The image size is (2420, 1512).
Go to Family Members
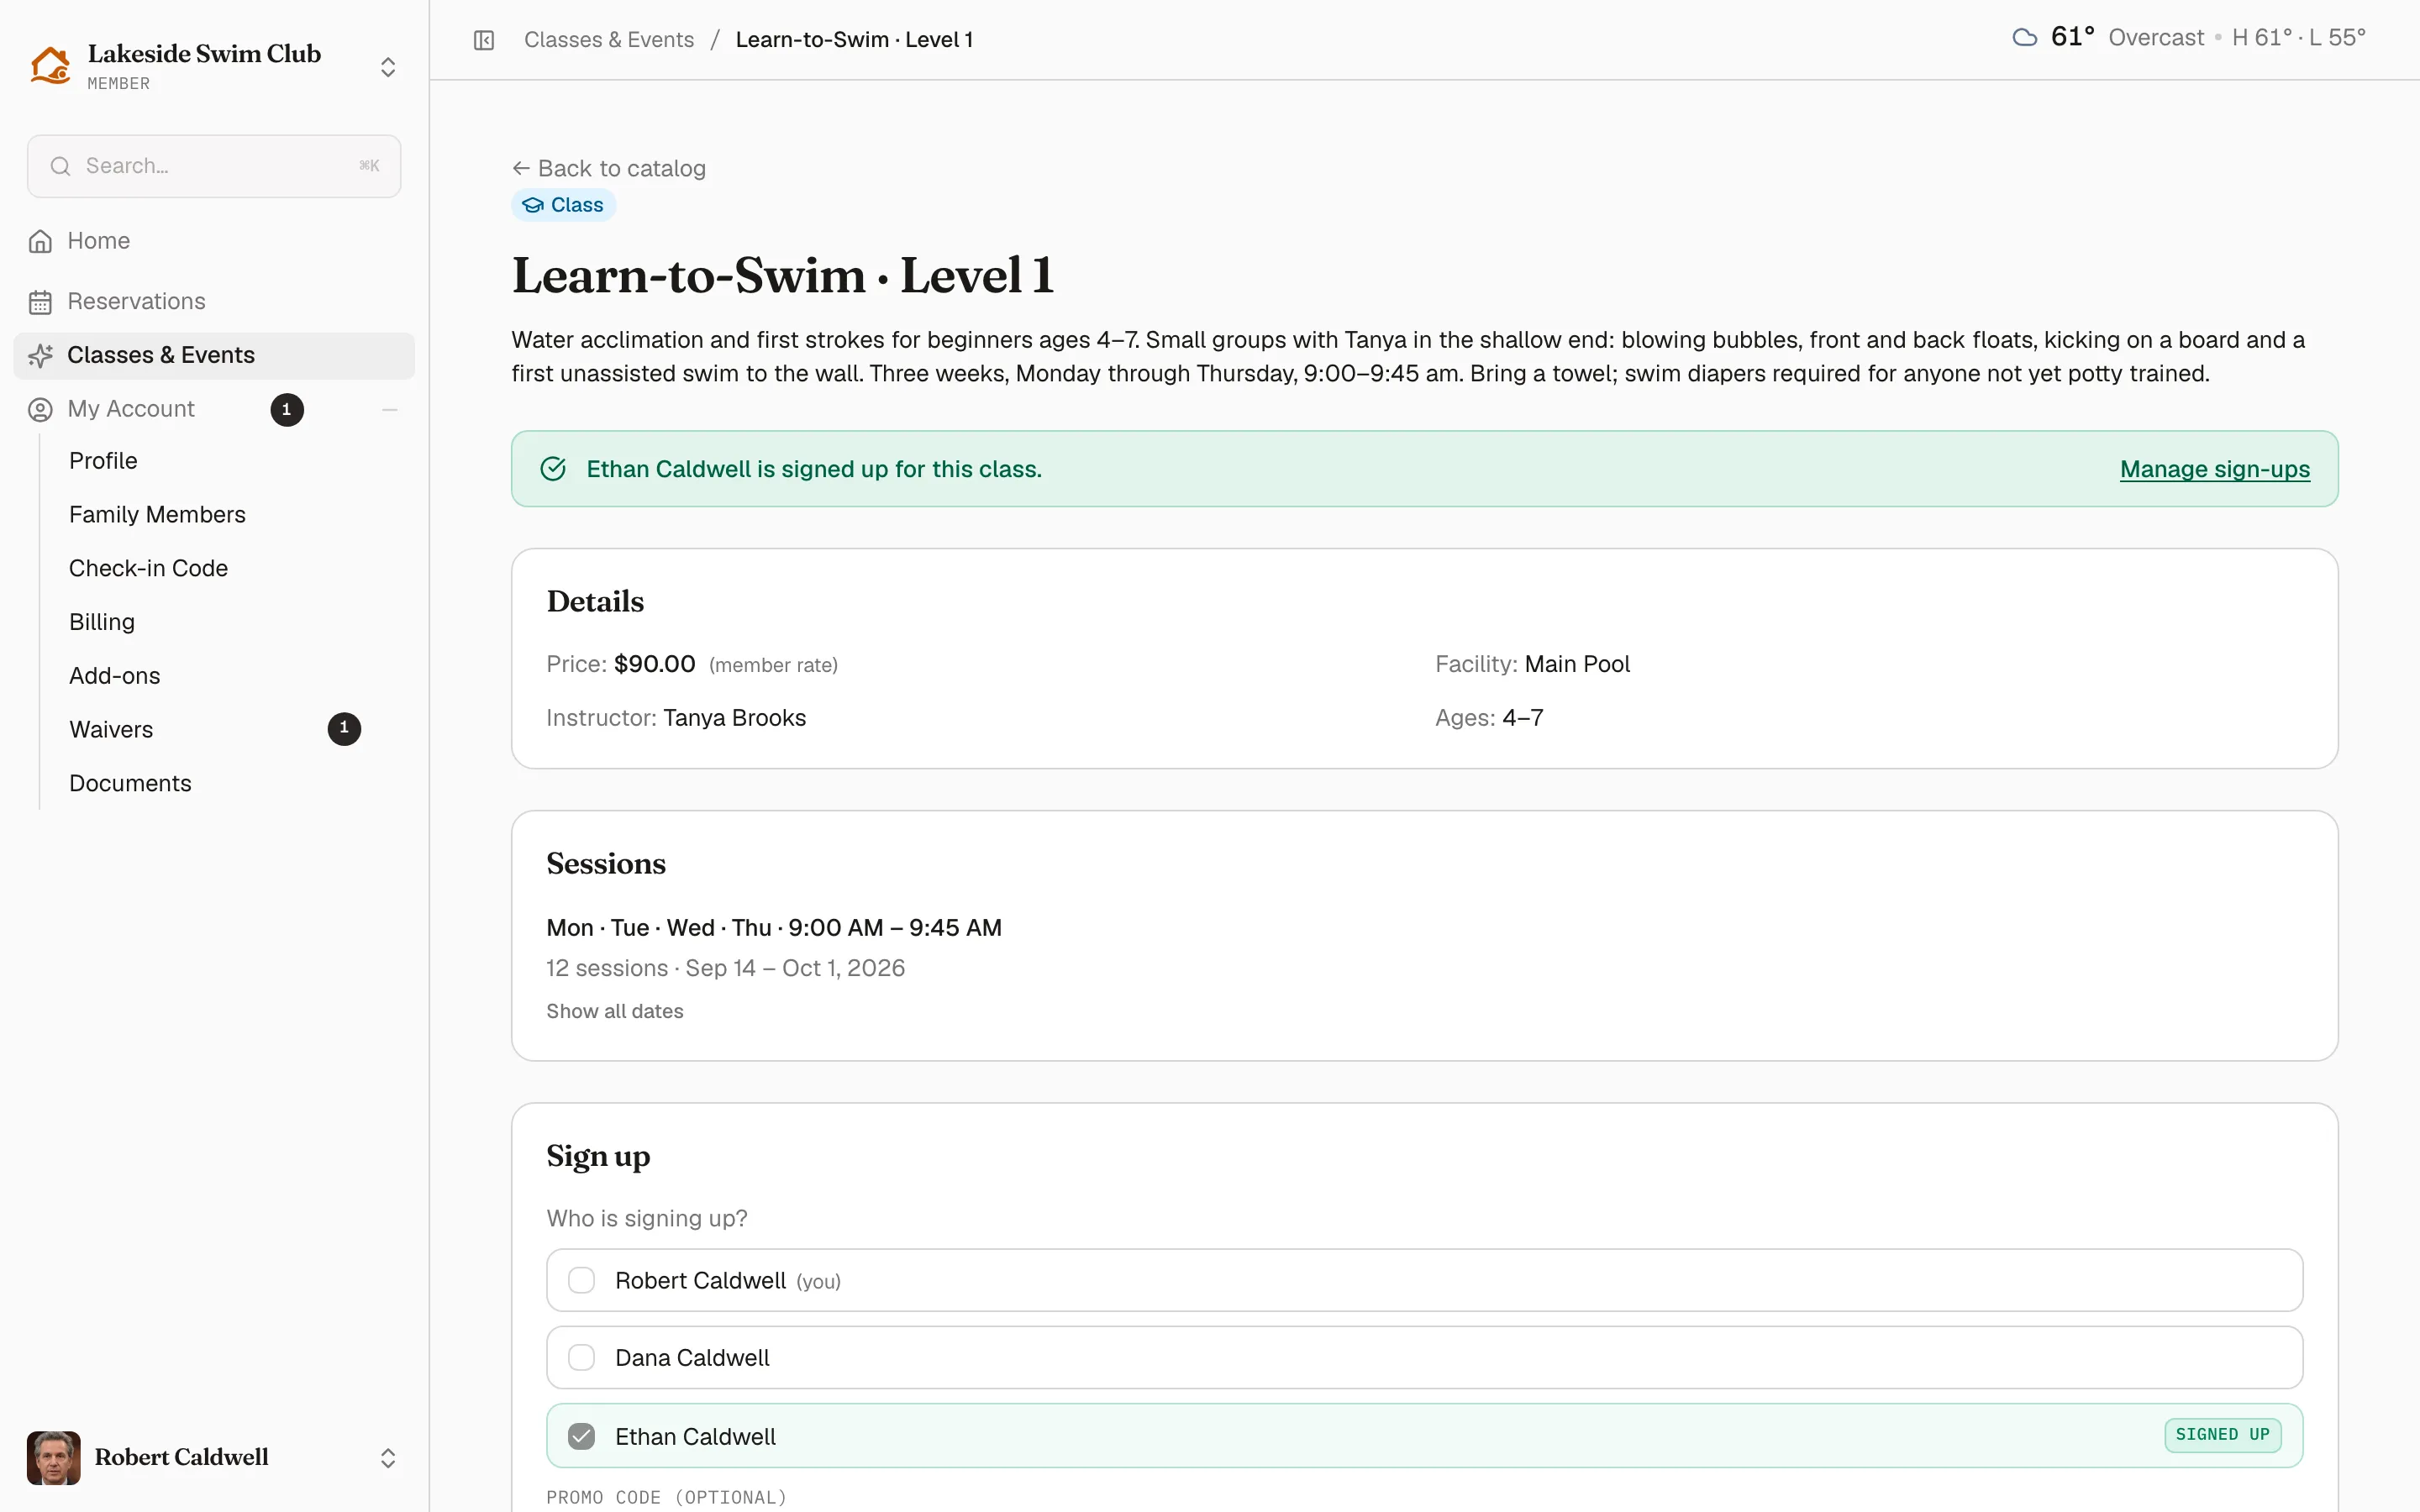click(157, 515)
